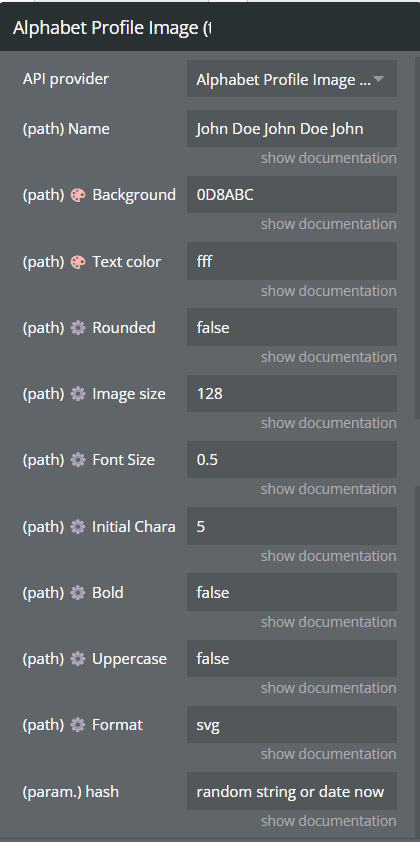Select the Name field containing John Doe
This screenshot has height=843, width=420.
pos(291,128)
